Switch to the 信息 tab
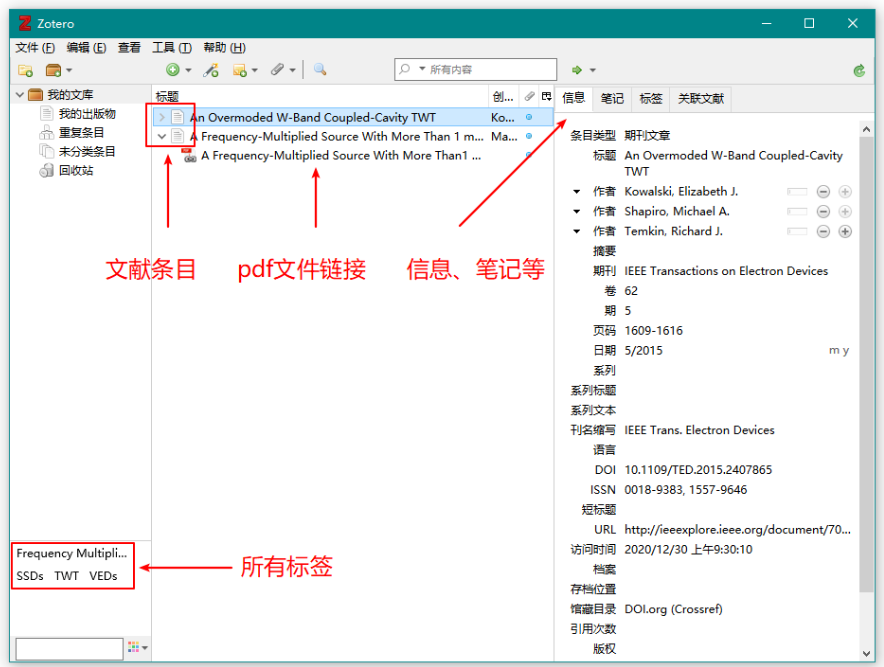The height and width of the screenshot is (667, 884). pyautogui.click(x=574, y=98)
